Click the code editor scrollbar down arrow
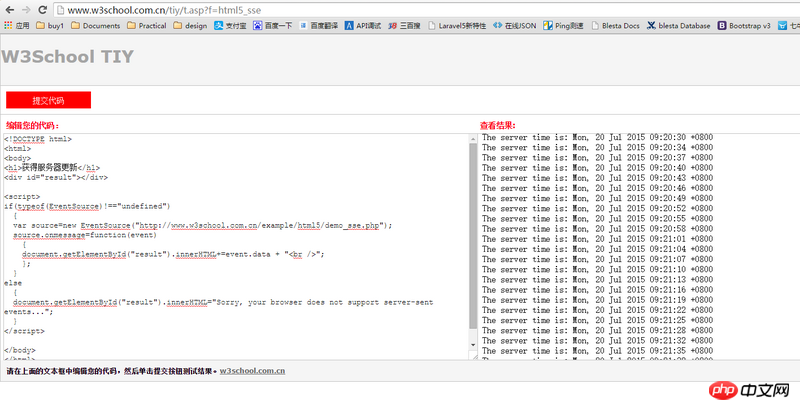The height and width of the screenshot is (410, 800). pyautogui.click(x=472, y=345)
